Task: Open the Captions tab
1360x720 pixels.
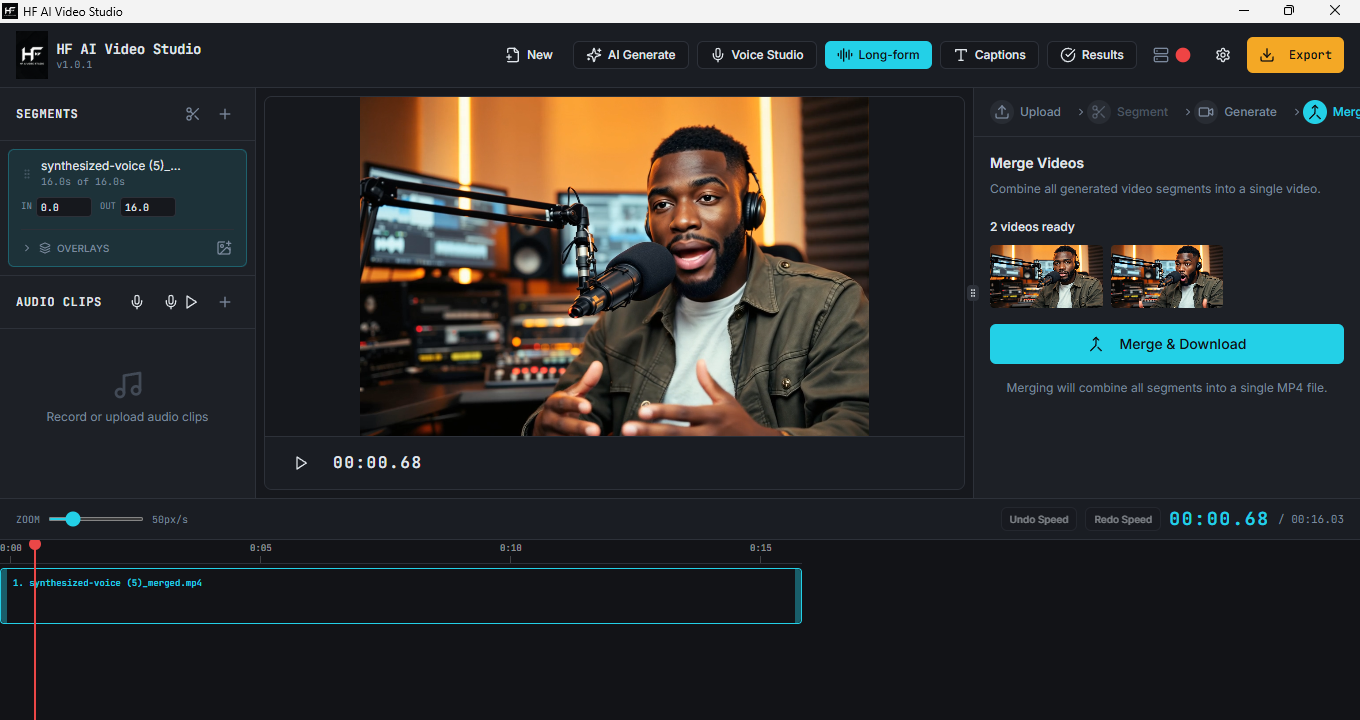Action: [990, 55]
